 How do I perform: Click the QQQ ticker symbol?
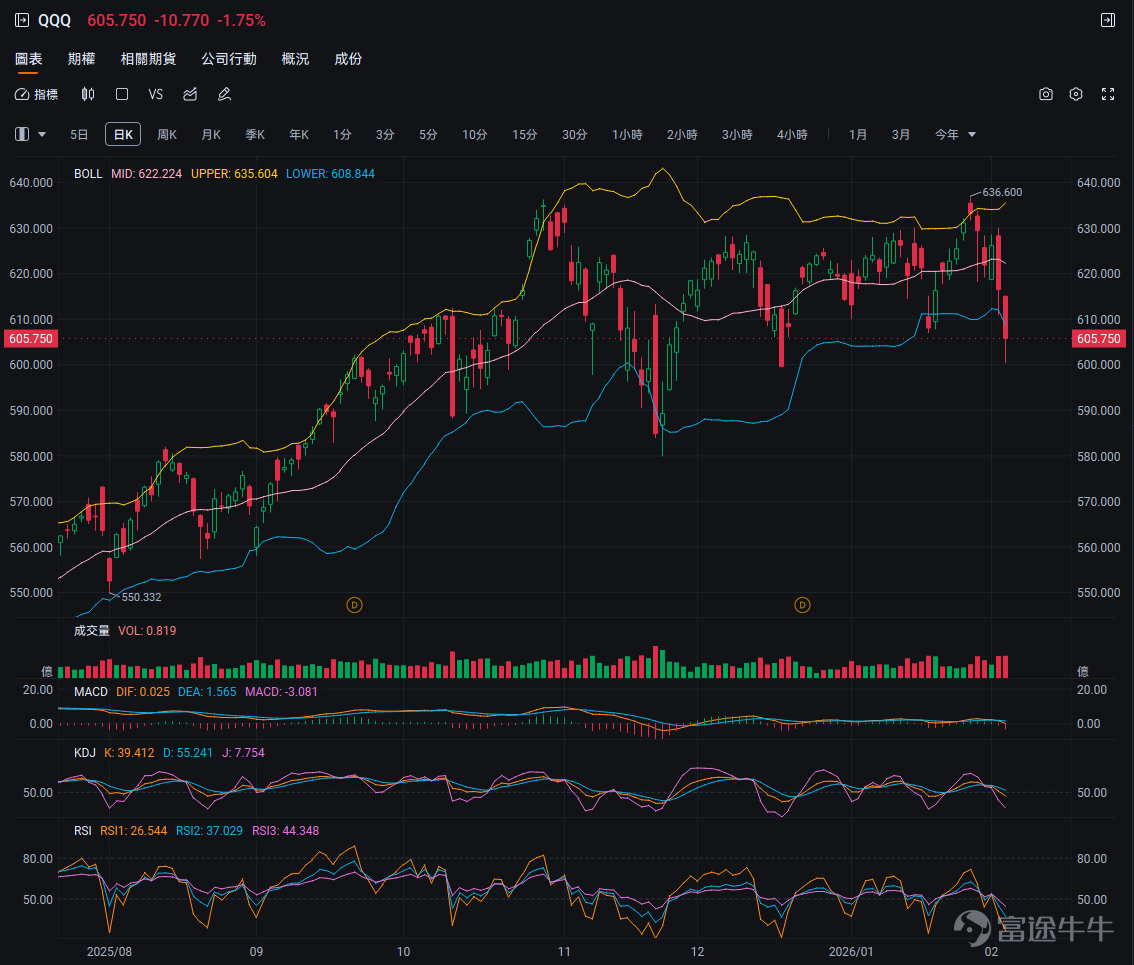coord(54,20)
